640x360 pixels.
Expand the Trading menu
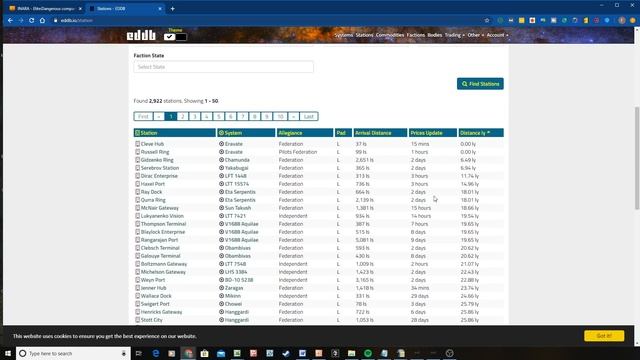click(454, 35)
